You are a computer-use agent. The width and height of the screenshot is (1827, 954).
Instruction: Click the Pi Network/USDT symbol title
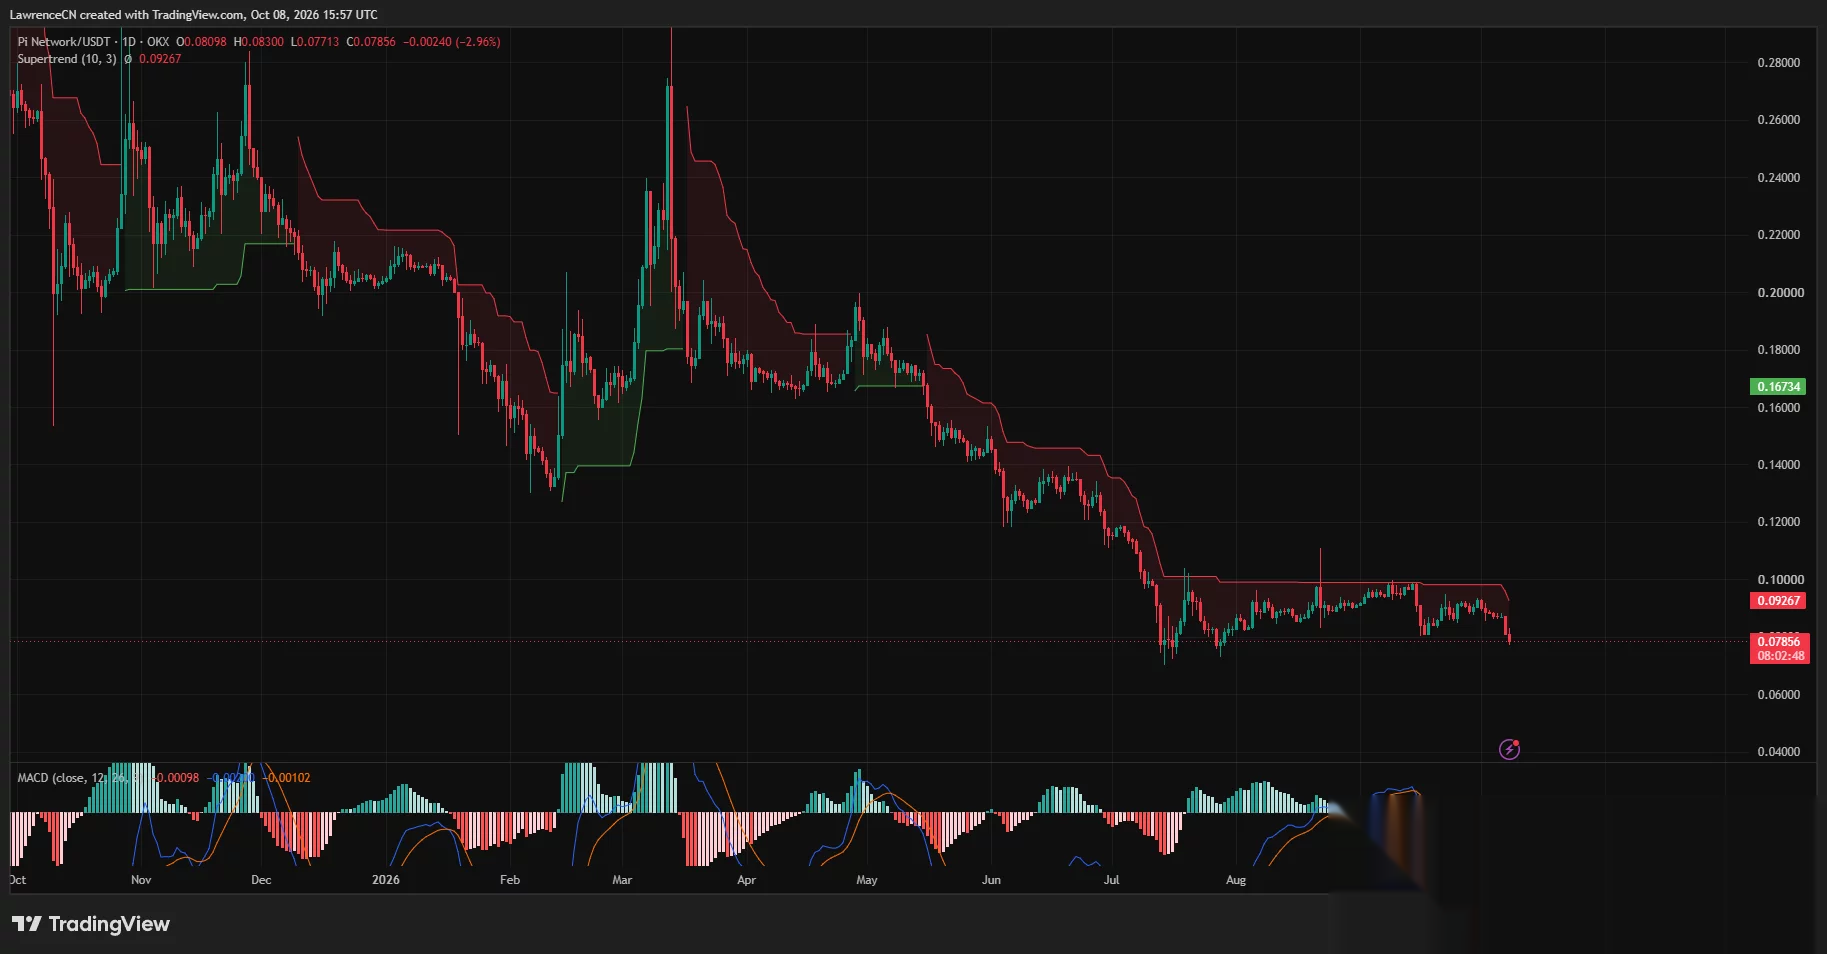click(64, 42)
